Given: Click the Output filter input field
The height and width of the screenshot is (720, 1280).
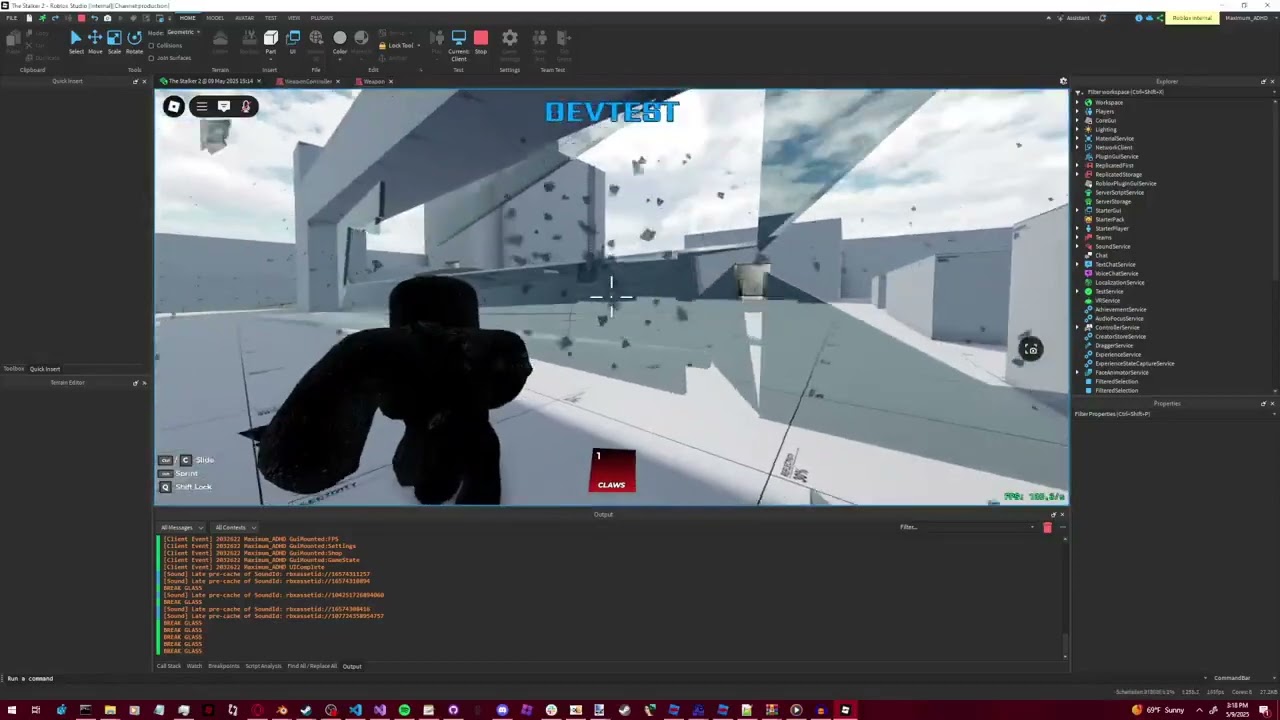Looking at the screenshot, I should click(965, 528).
